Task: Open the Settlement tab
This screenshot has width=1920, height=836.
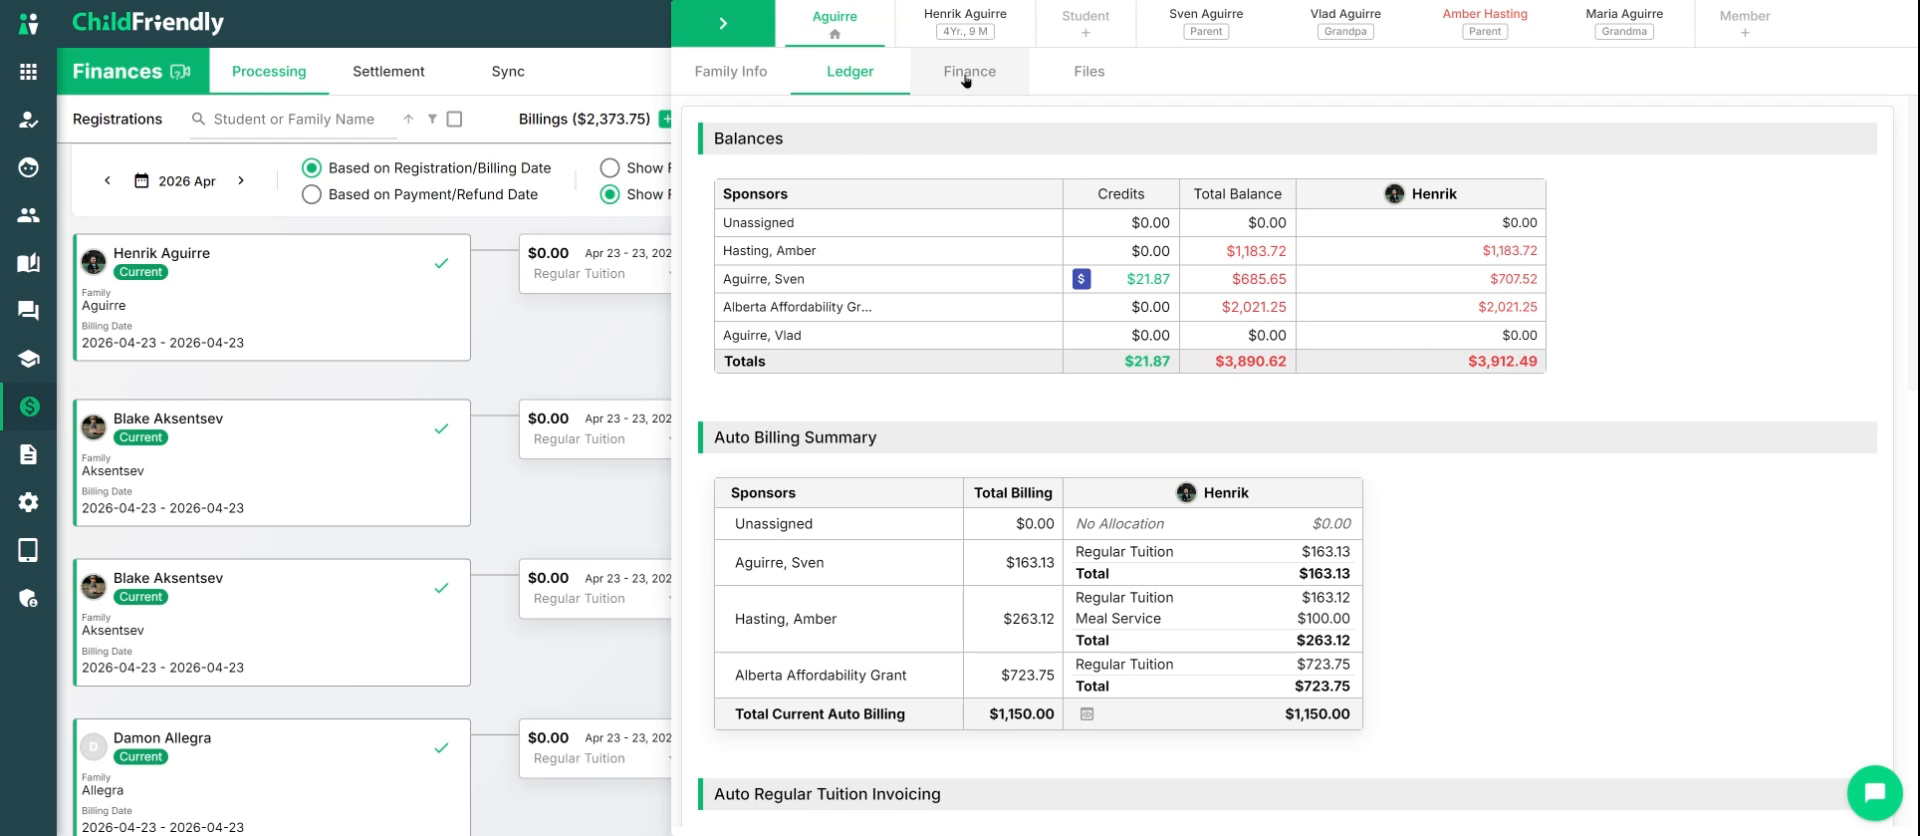Action: [x=388, y=71]
